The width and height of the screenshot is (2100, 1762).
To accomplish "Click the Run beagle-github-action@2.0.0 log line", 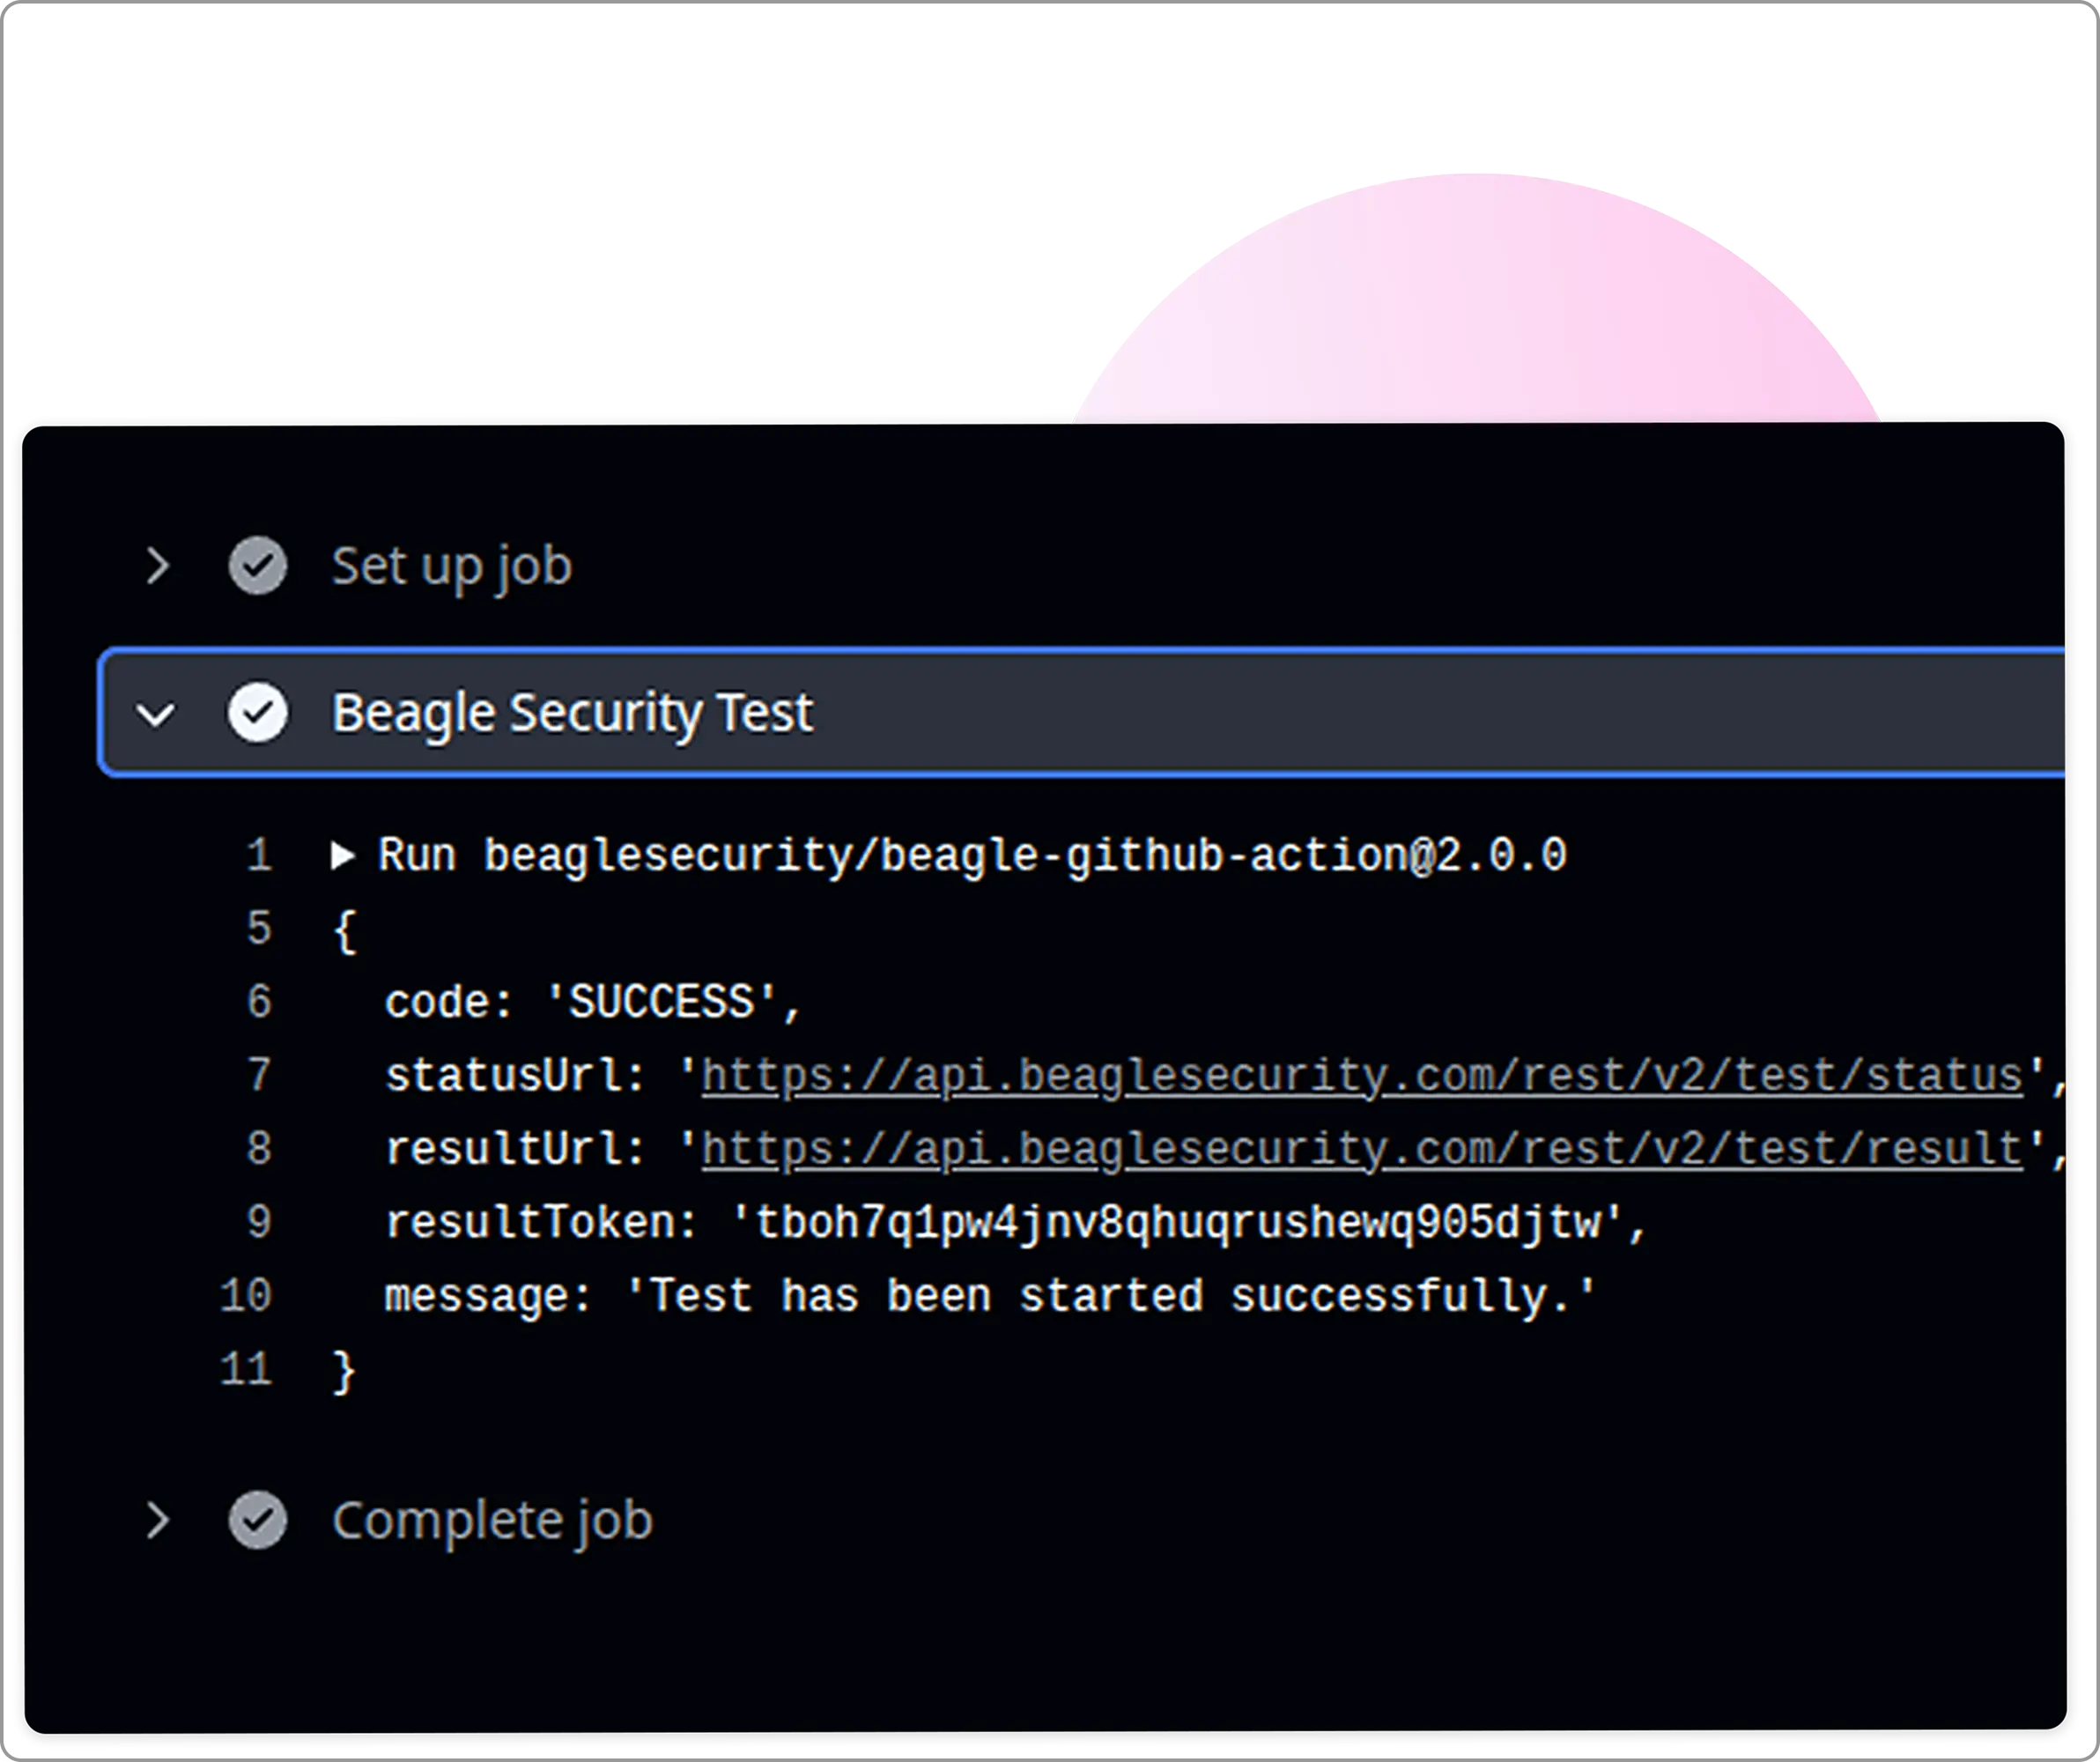I will pyautogui.click(x=972, y=856).
